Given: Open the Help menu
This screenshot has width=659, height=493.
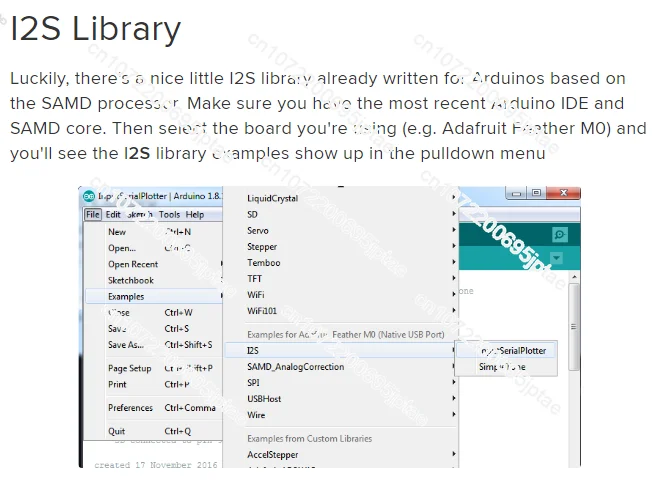Looking at the screenshot, I should [x=195, y=215].
